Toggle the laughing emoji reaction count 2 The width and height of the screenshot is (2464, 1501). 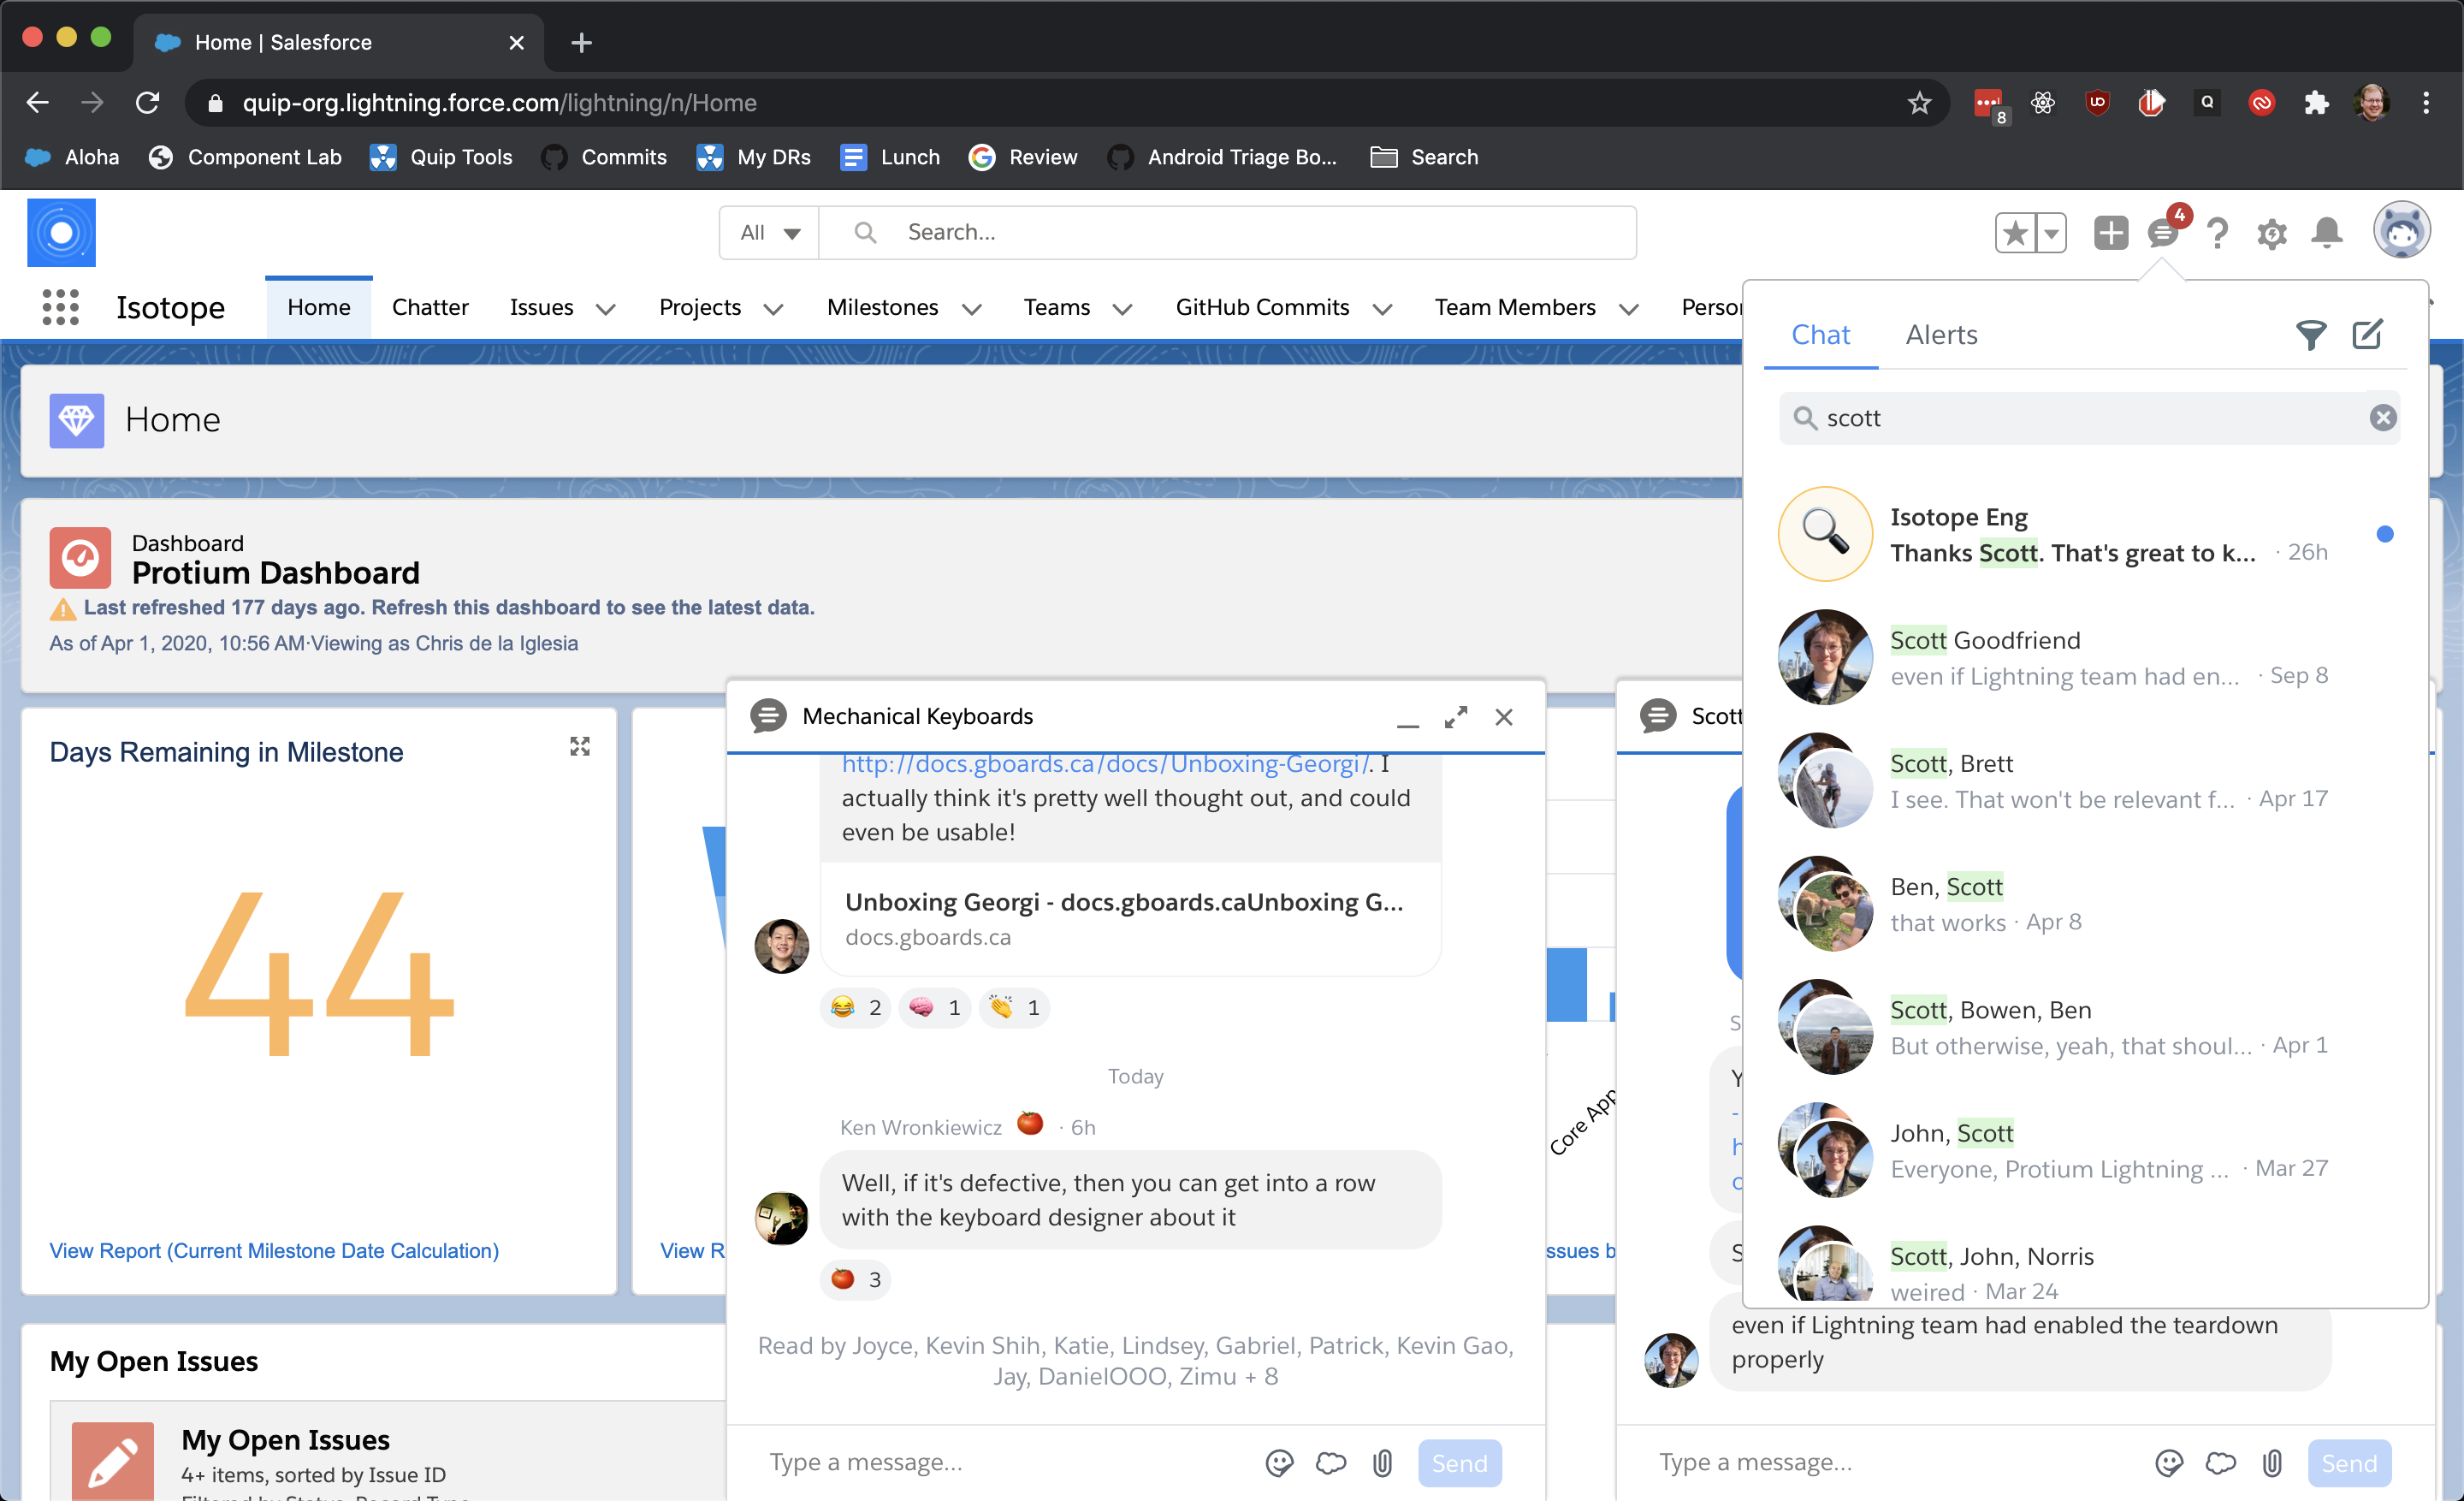tap(856, 1007)
